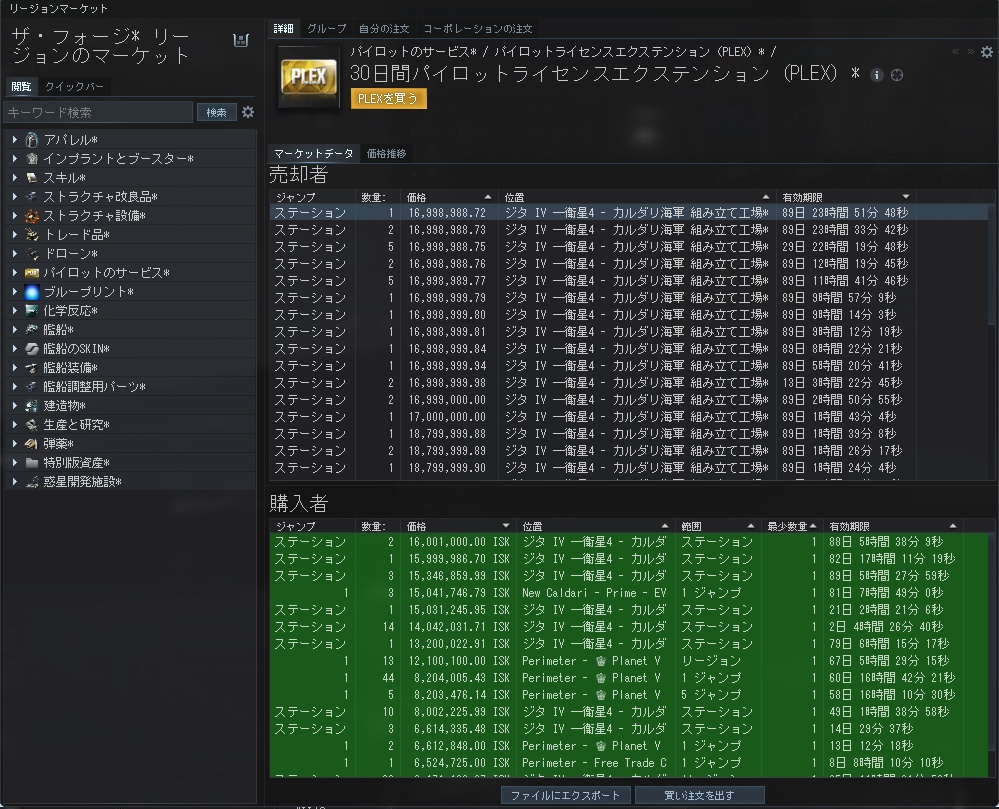The width and height of the screenshot is (999, 809).
Task: Go back with the top double-arrow icon
Action: tap(954, 52)
